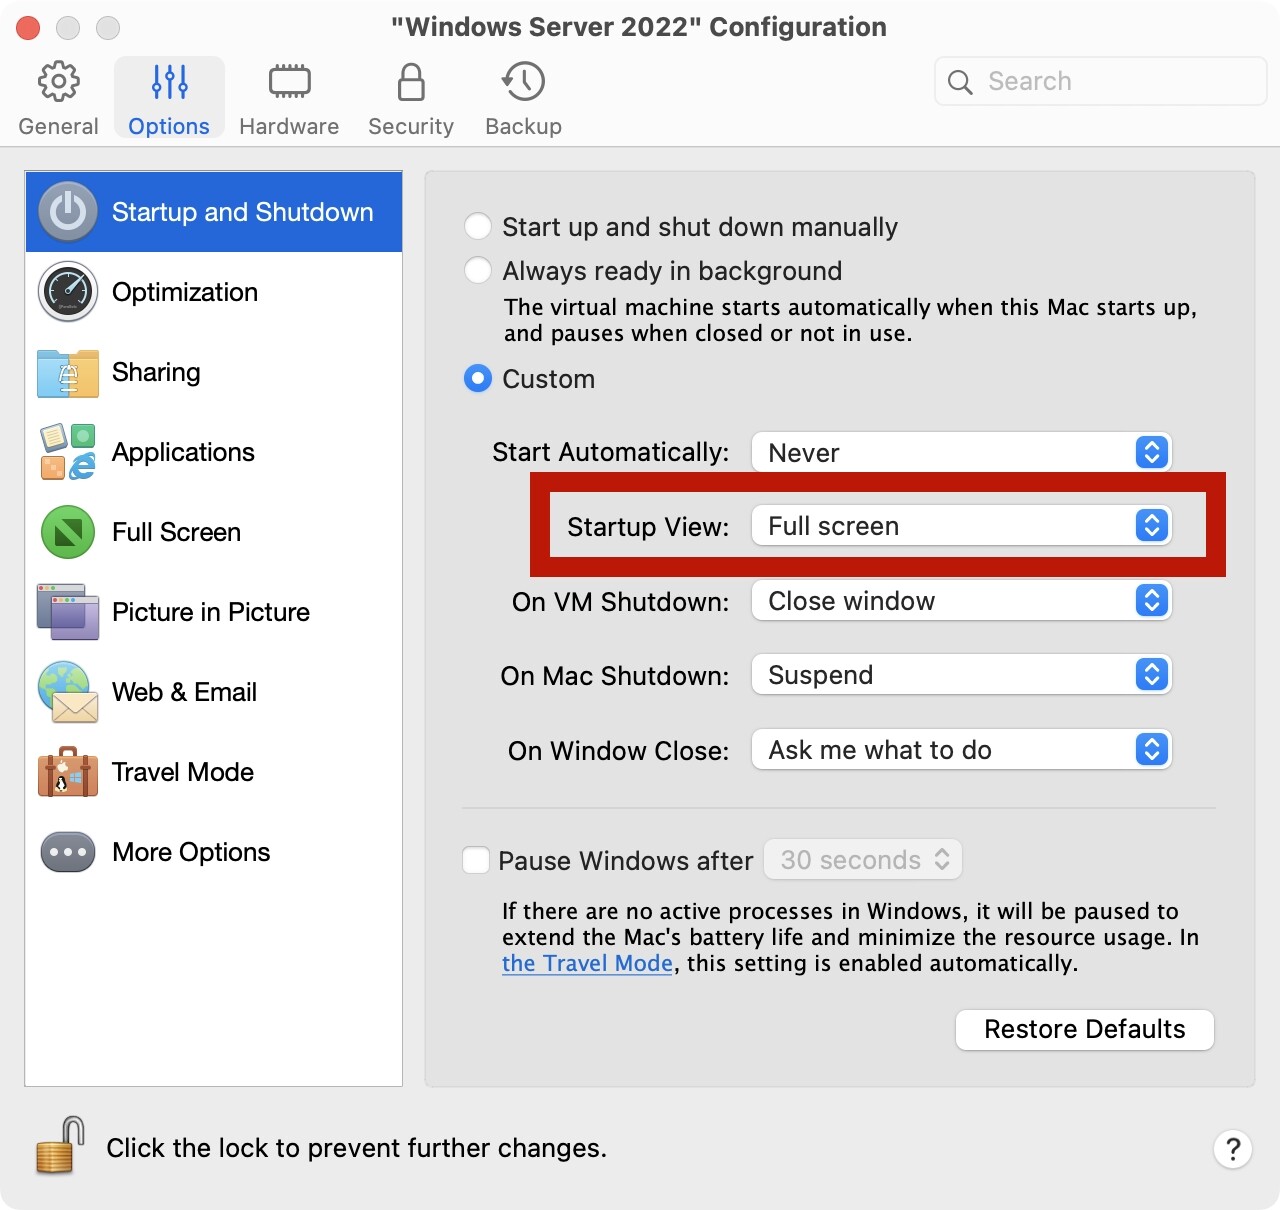The width and height of the screenshot is (1280, 1210).
Task: Click the Optimization speedometer icon
Action: tap(68, 292)
